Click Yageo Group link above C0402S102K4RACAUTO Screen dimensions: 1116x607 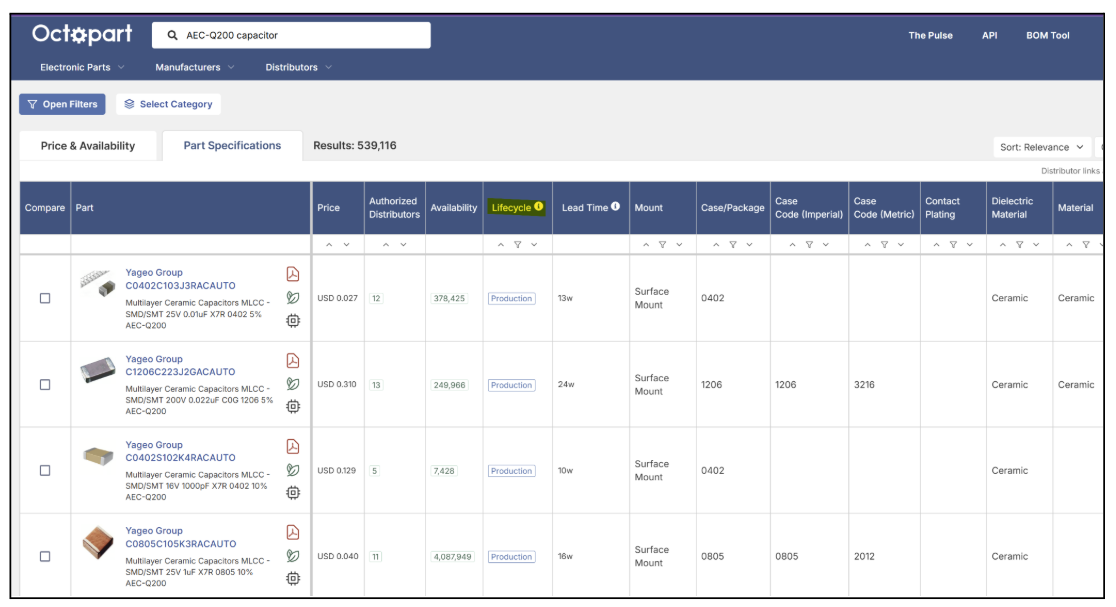click(x=154, y=445)
